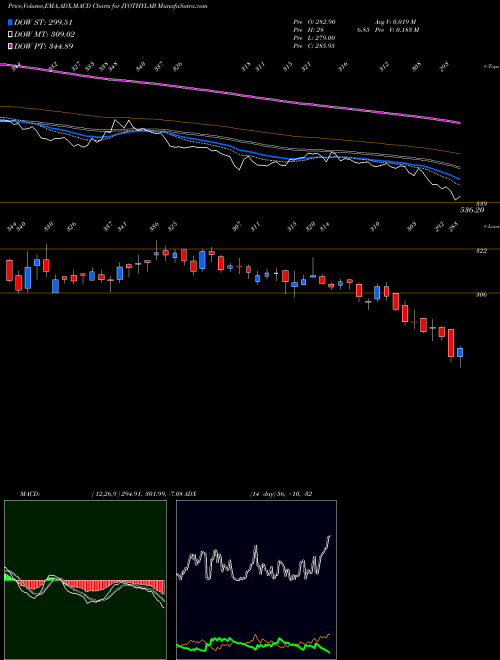
Task: Click the 'Avg V: 0.019 M' value
Action: click(397, 21)
